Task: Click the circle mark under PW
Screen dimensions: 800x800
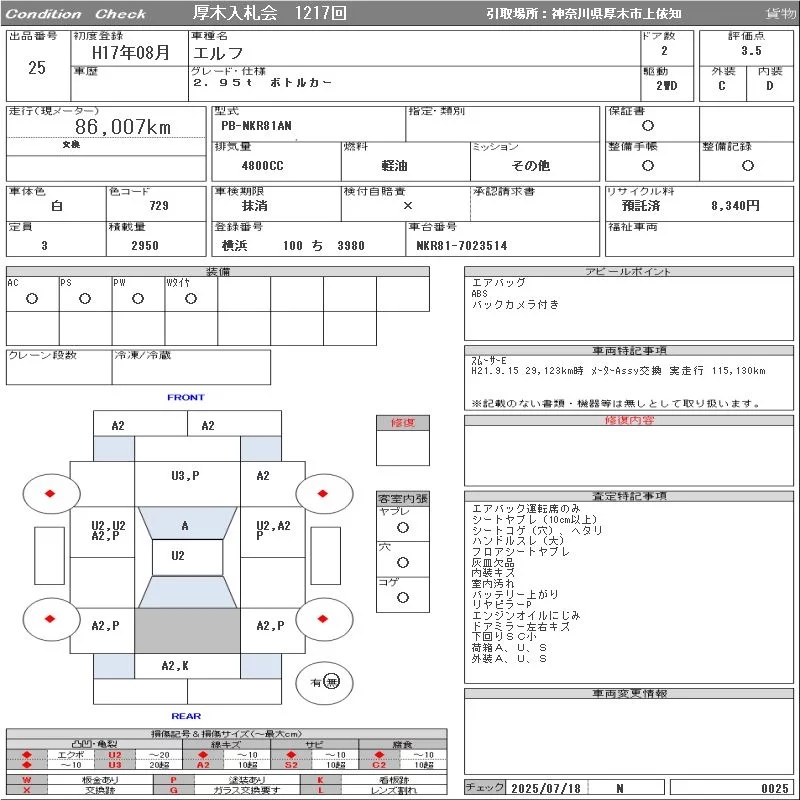Action: click(x=138, y=298)
